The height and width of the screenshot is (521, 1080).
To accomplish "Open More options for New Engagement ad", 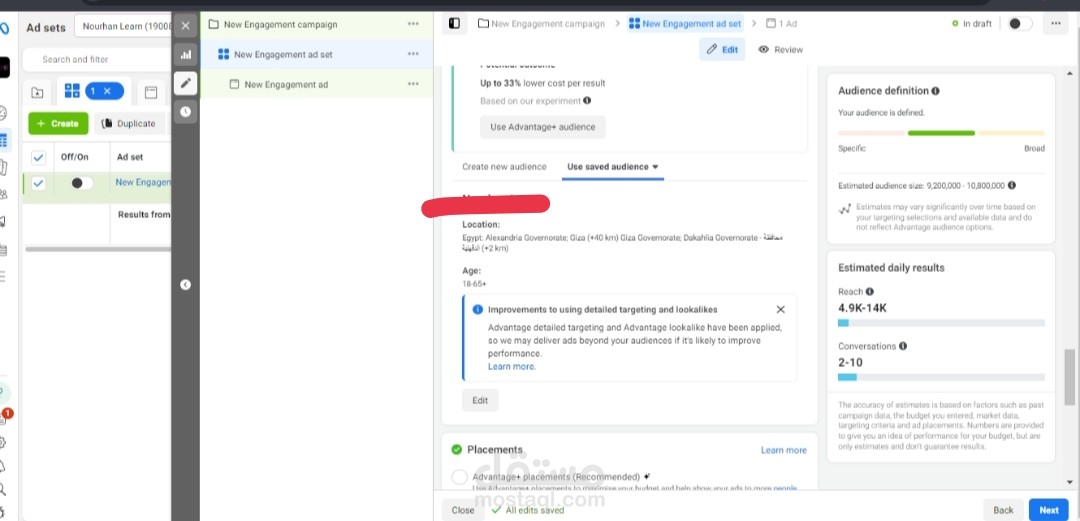I will (413, 84).
